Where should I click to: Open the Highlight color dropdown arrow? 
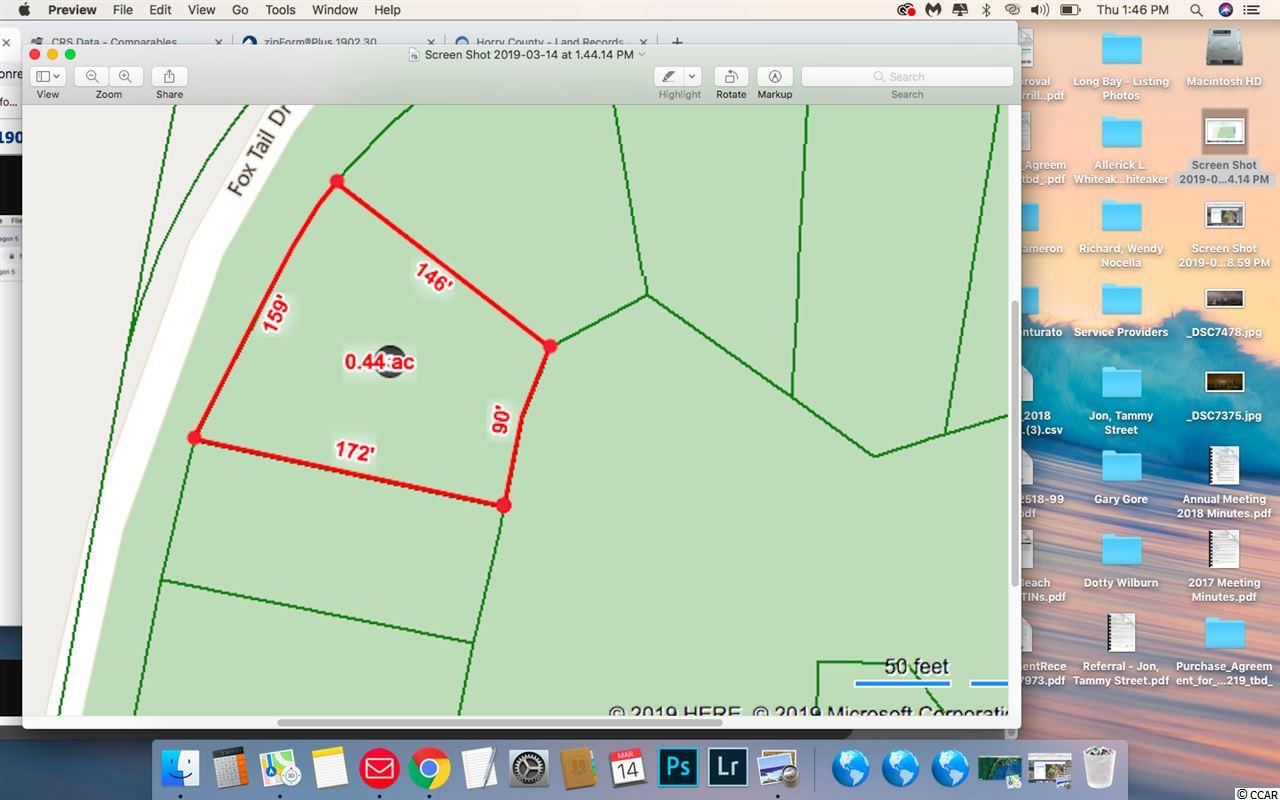coord(693,76)
